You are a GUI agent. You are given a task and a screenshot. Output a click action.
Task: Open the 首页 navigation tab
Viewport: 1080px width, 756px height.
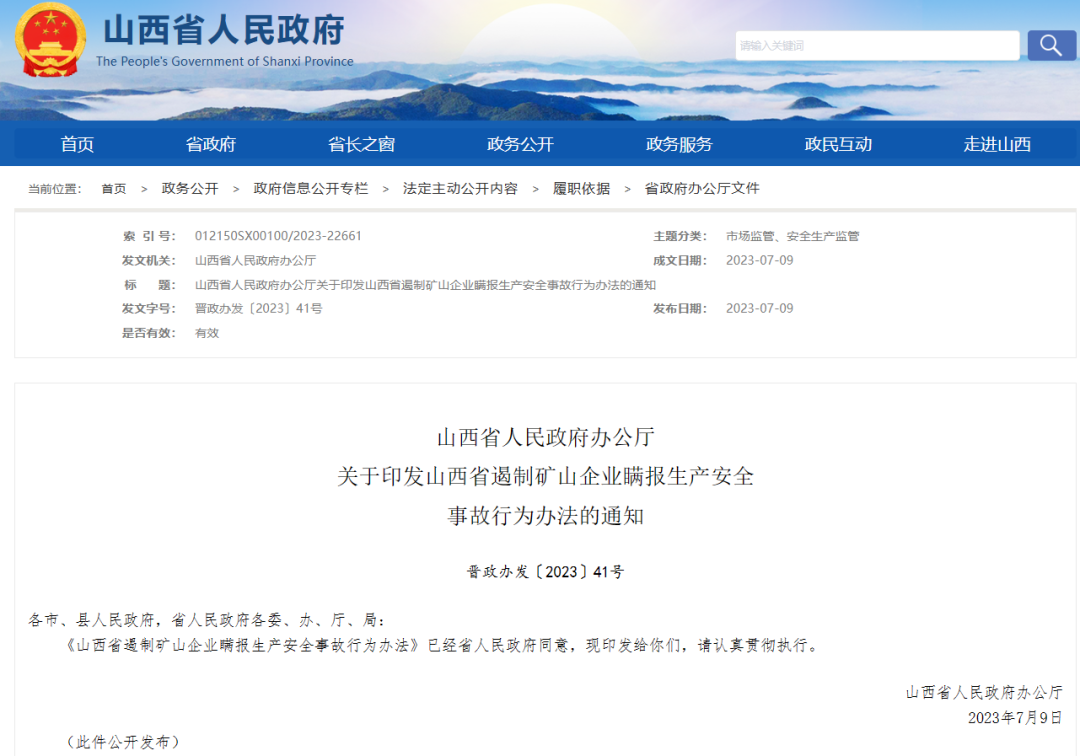click(x=77, y=144)
